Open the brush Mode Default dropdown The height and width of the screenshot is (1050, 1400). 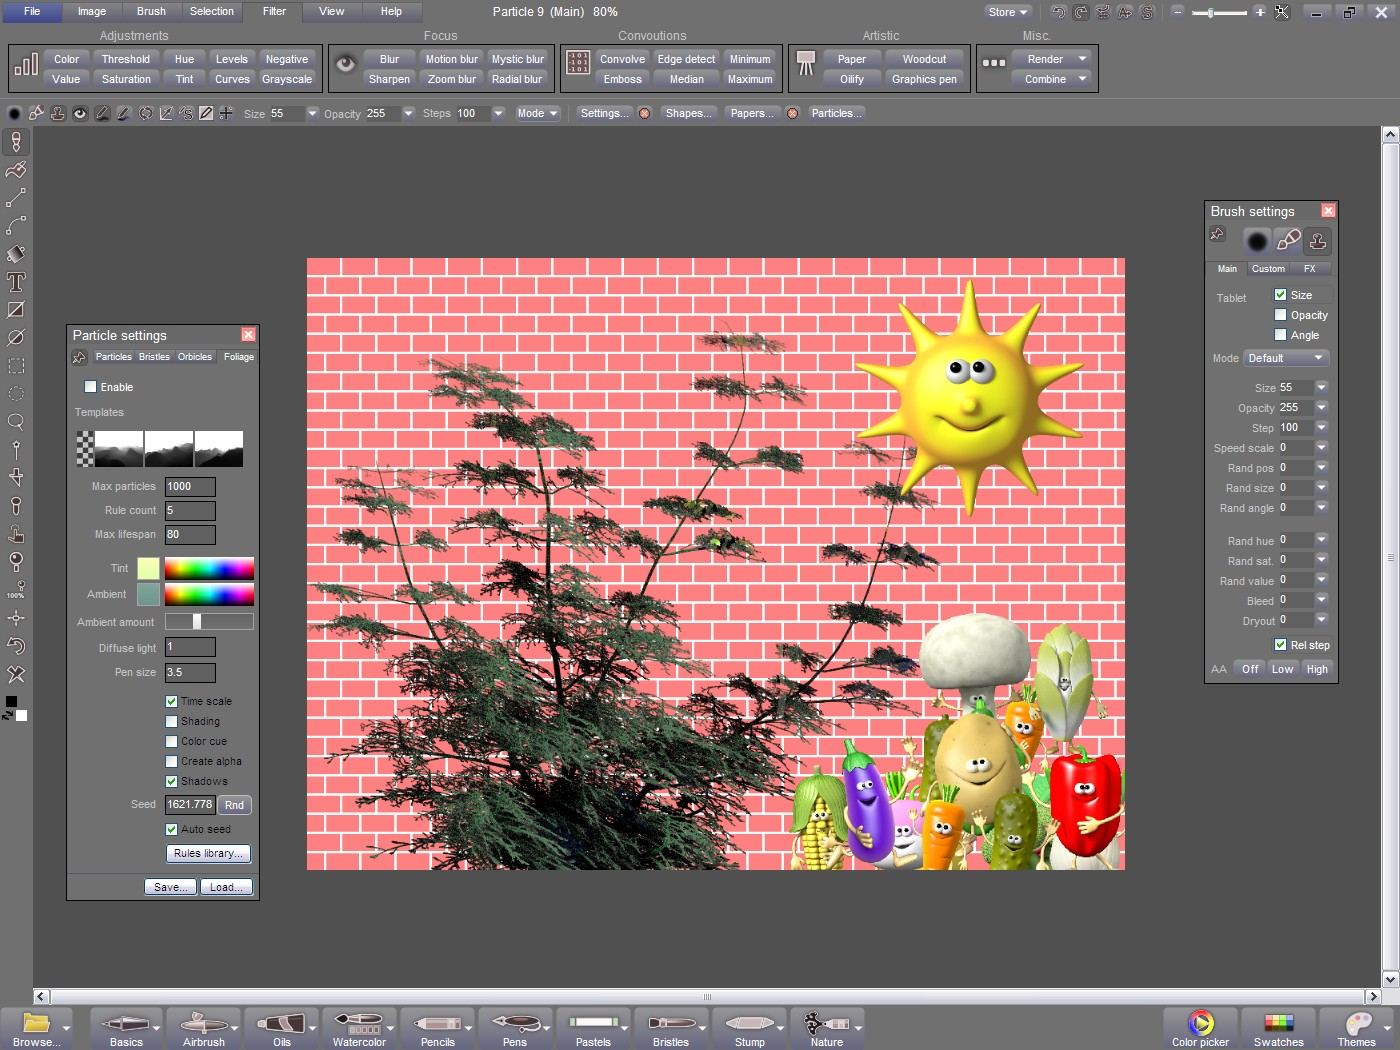pyautogui.click(x=1286, y=358)
